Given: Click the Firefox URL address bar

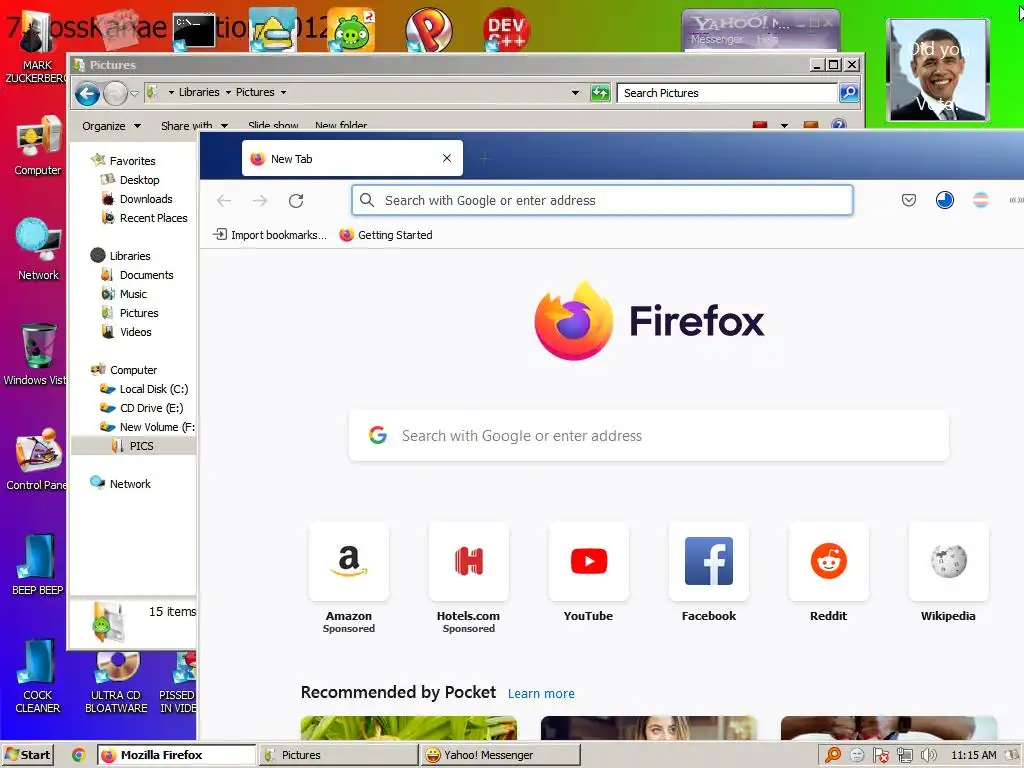Looking at the screenshot, I should point(602,200).
